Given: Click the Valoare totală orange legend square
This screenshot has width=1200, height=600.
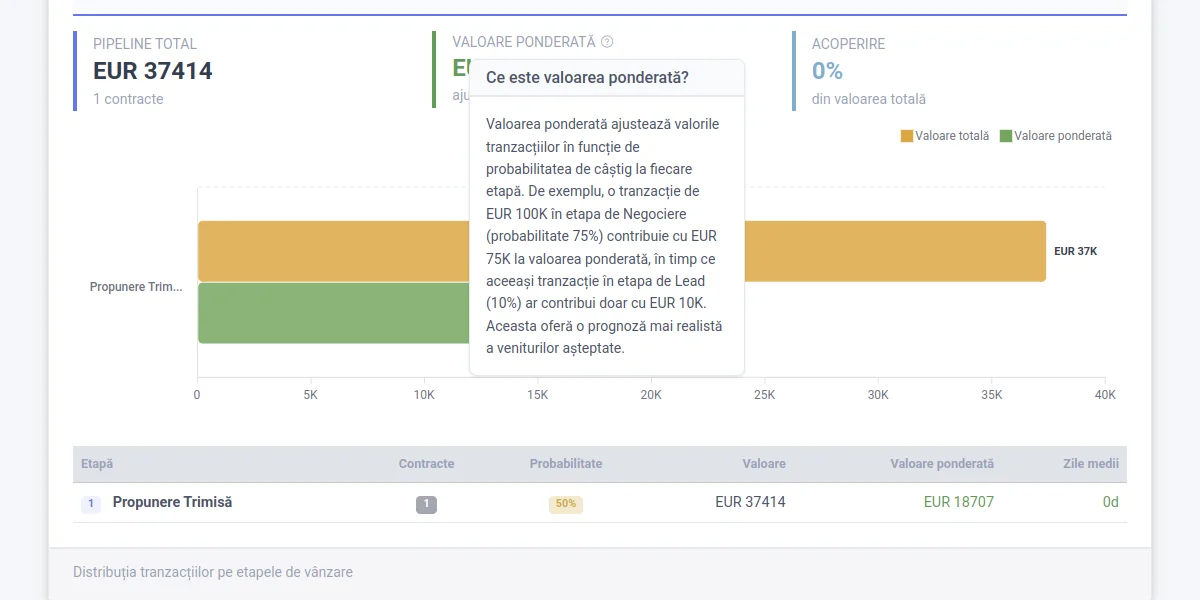Looking at the screenshot, I should 906,135.
